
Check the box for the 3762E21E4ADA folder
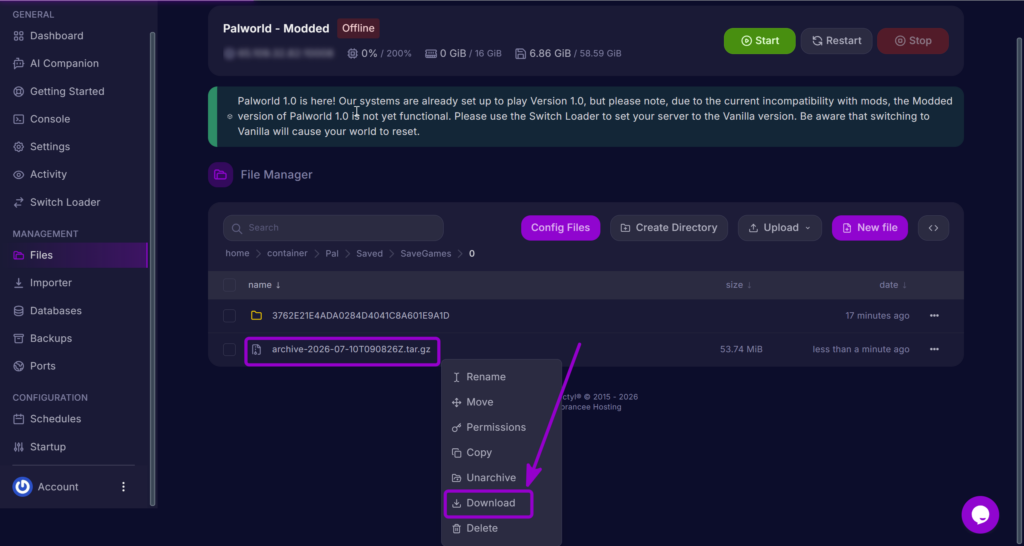pos(229,315)
